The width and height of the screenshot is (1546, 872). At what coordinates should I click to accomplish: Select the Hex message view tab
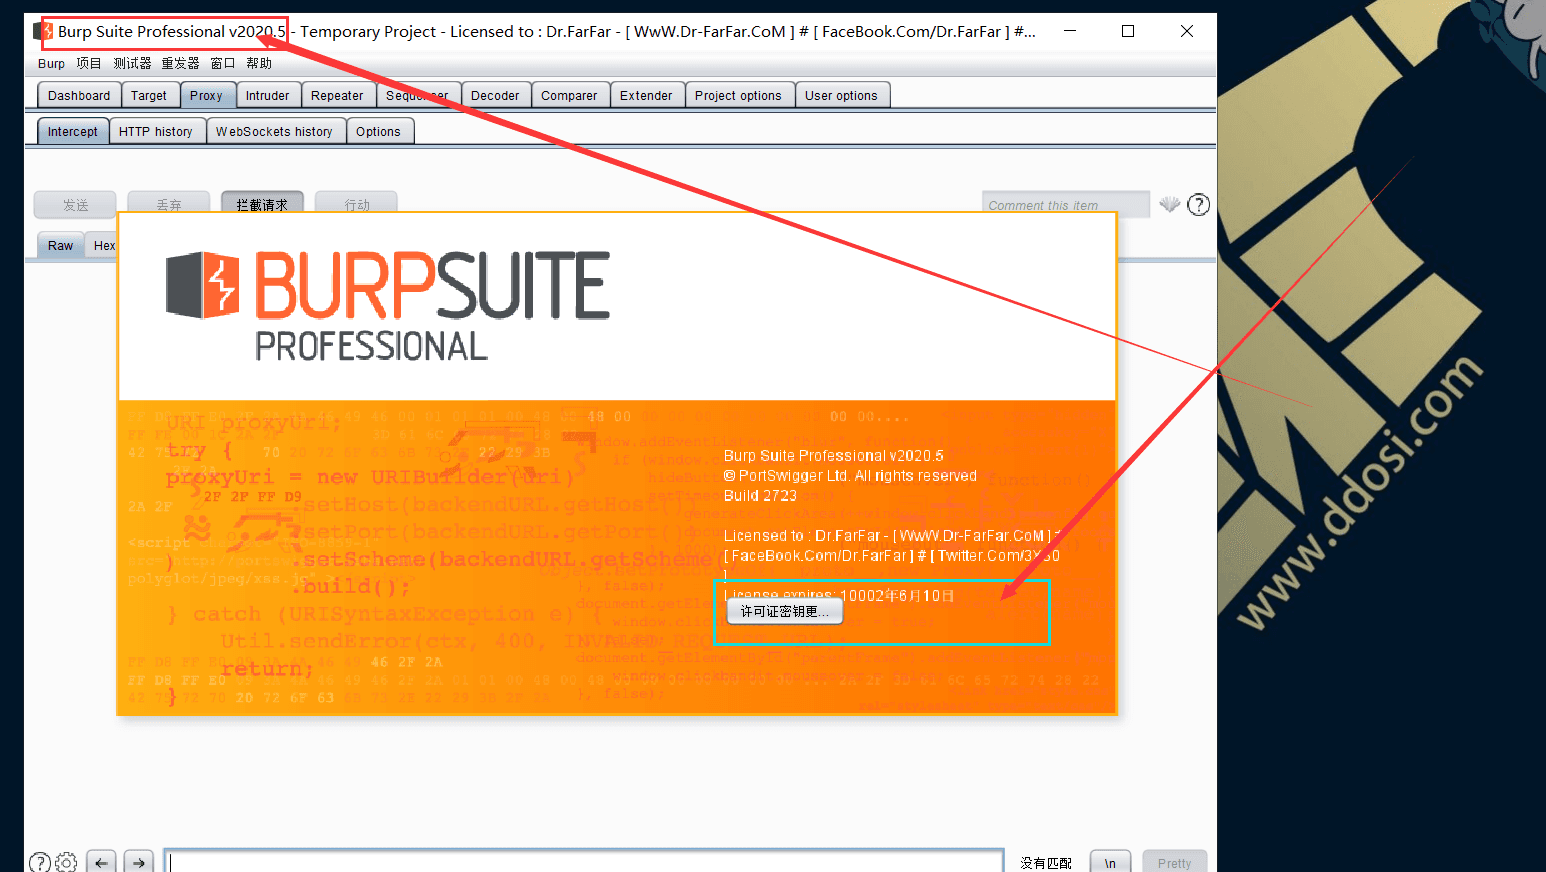(103, 246)
